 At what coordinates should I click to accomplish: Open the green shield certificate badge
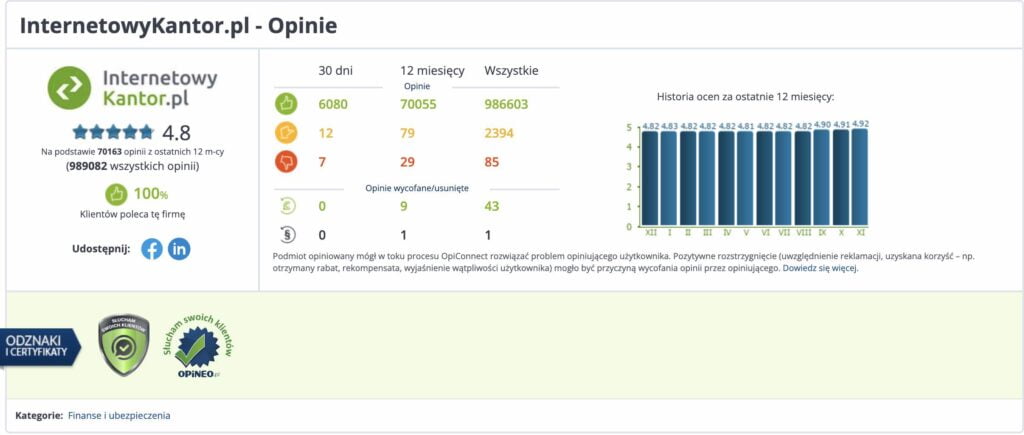pyautogui.click(x=123, y=345)
